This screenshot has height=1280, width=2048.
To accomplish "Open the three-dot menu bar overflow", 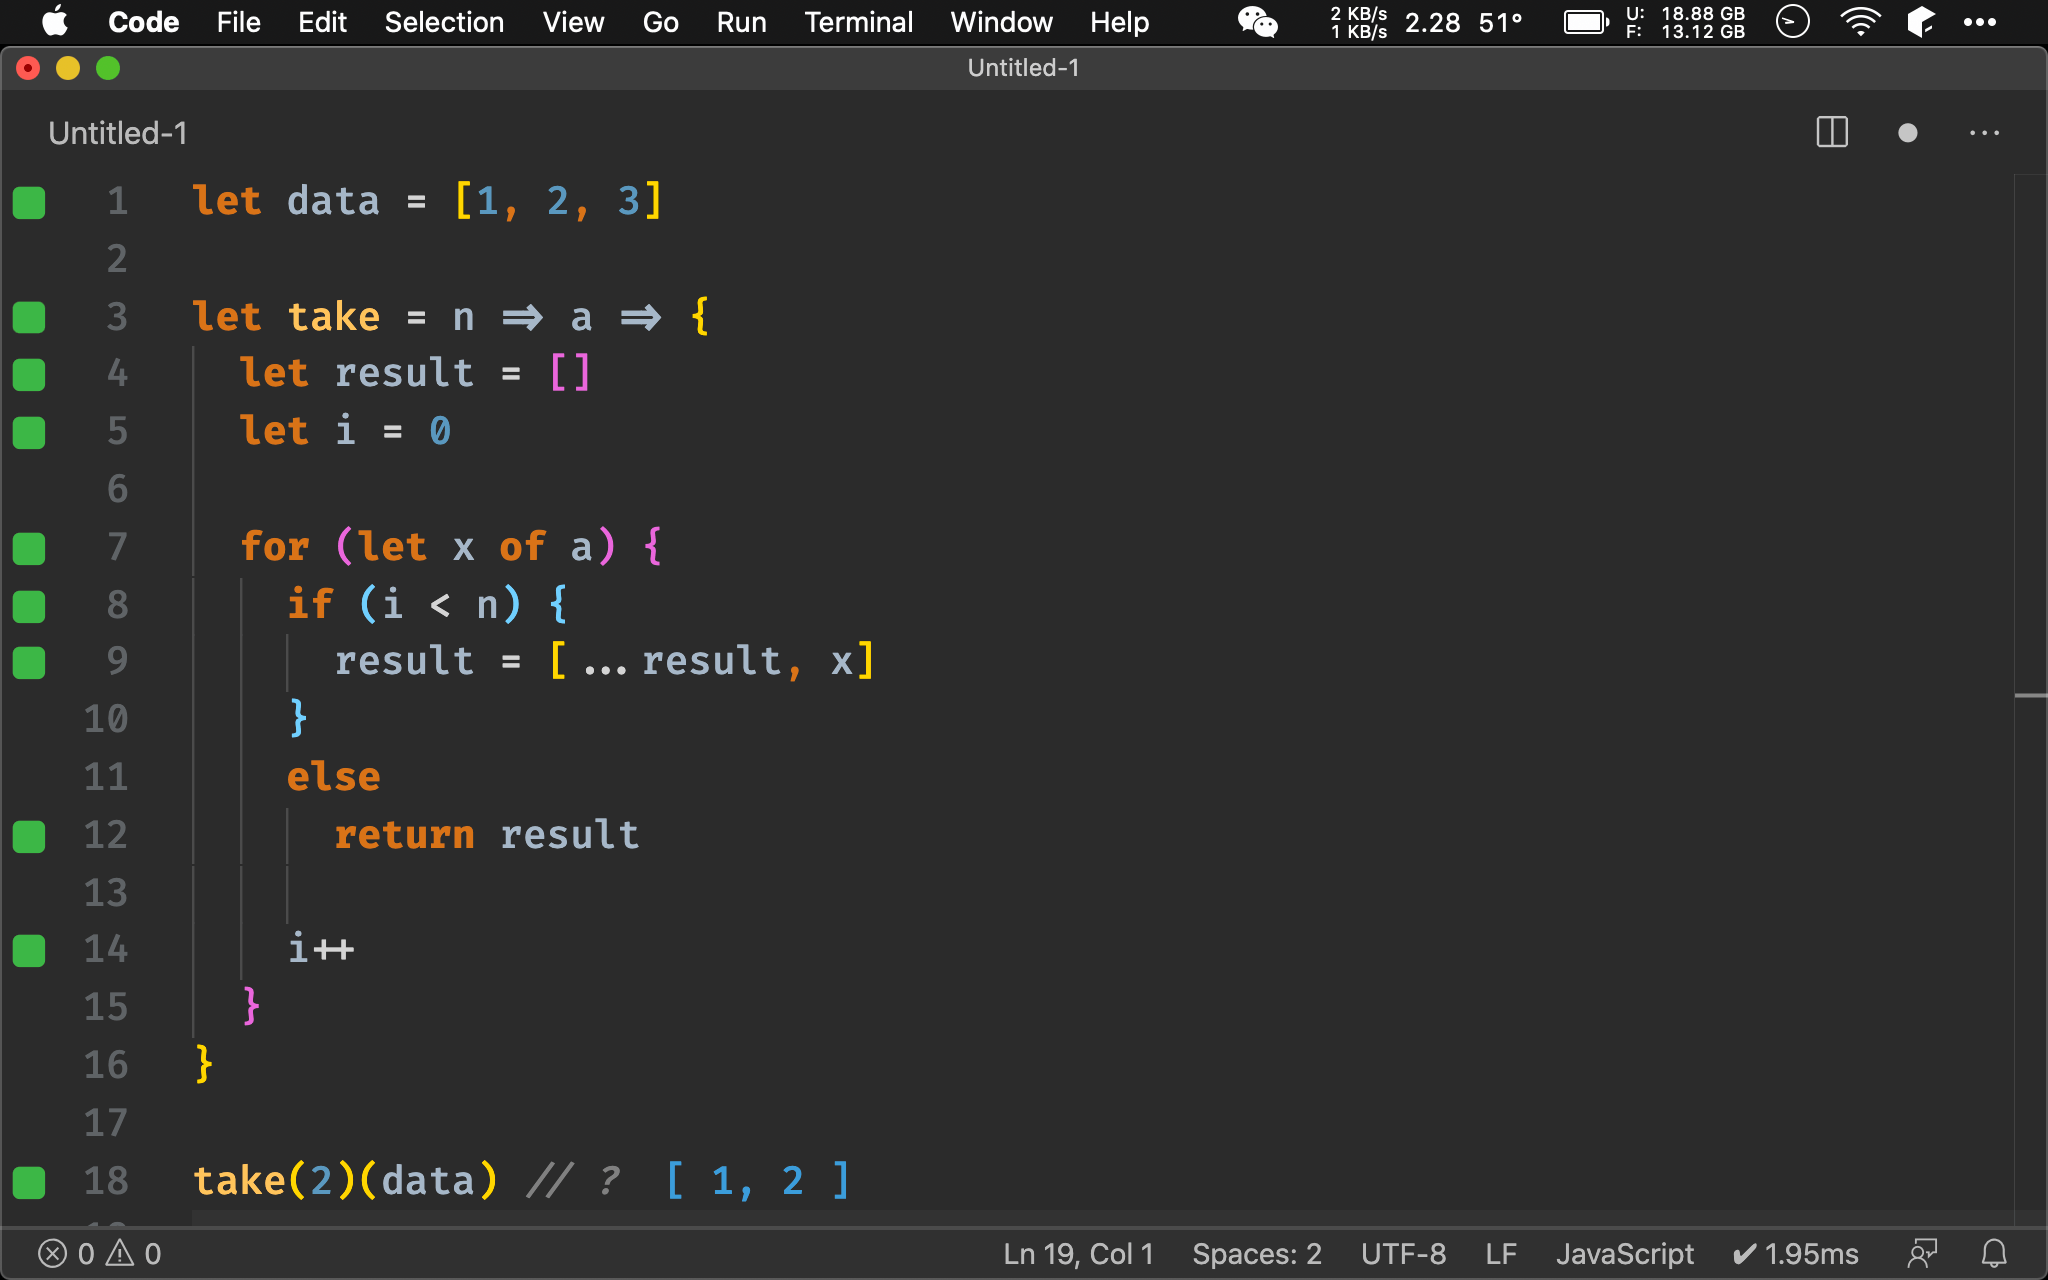I will (1980, 22).
